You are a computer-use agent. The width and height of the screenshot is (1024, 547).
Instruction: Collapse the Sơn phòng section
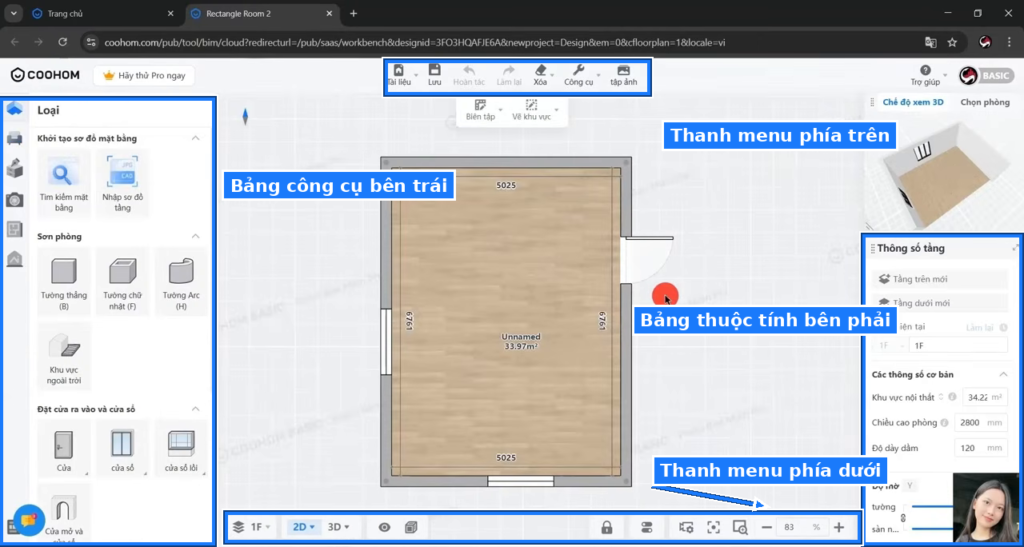(195, 236)
